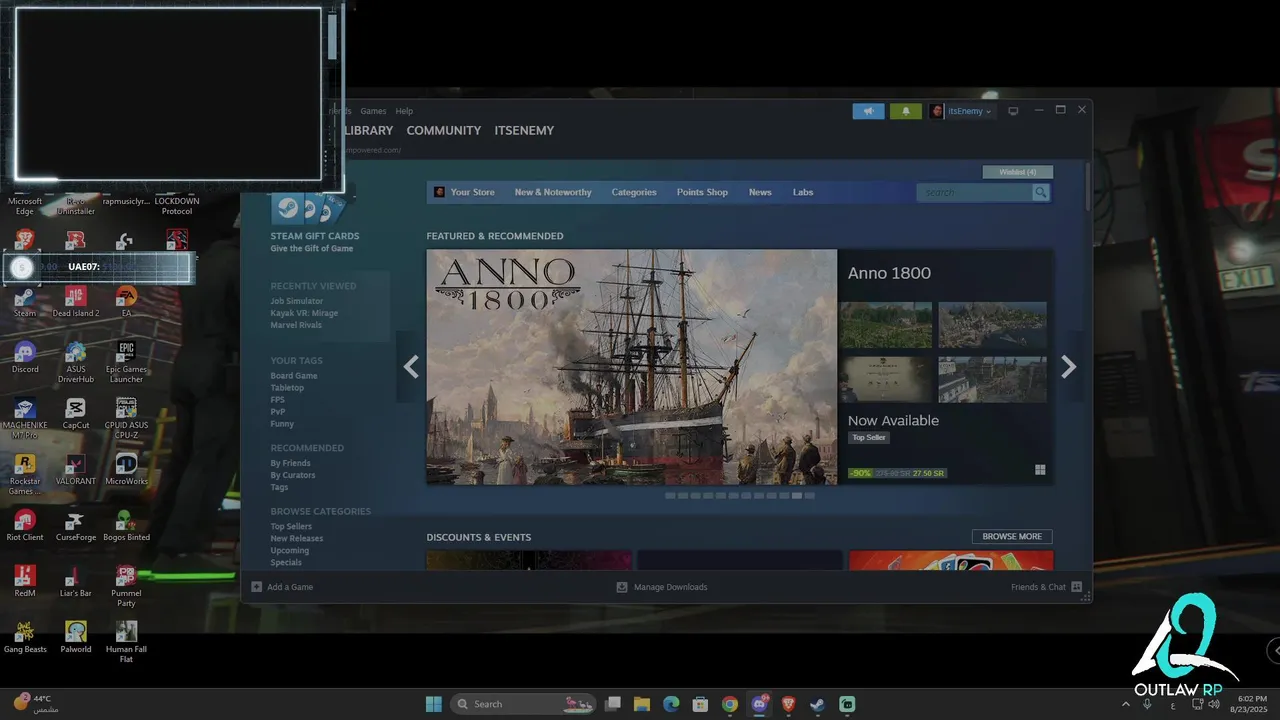The height and width of the screenshot is (720, 1280).
Task: Switch to the COMMUNITY tab
Action: click(444, 131)
